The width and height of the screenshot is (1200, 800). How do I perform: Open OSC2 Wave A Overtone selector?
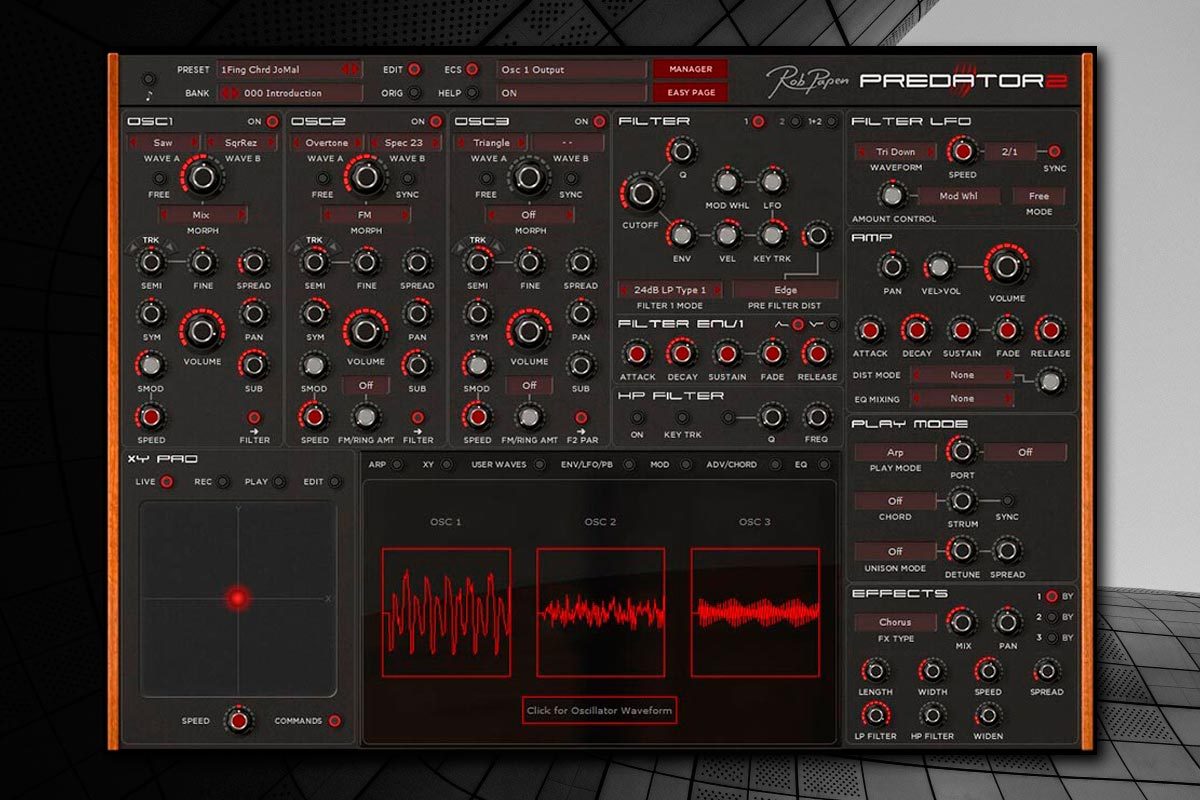click(x=327, y=143)
